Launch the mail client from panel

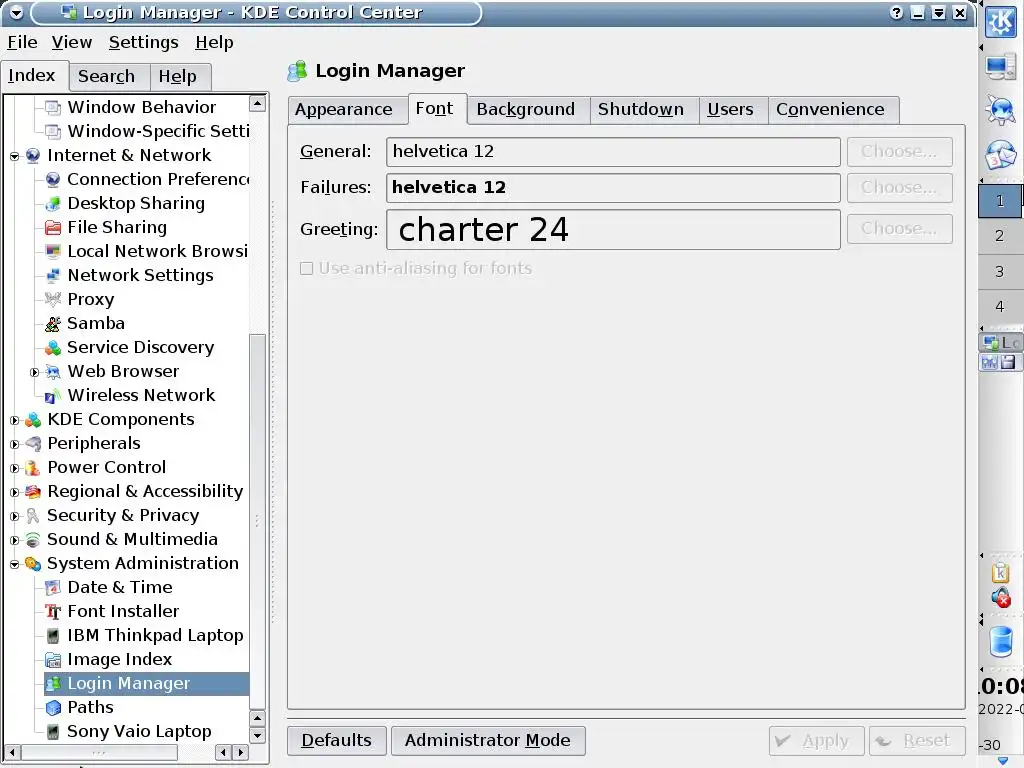pos(1000,155)
